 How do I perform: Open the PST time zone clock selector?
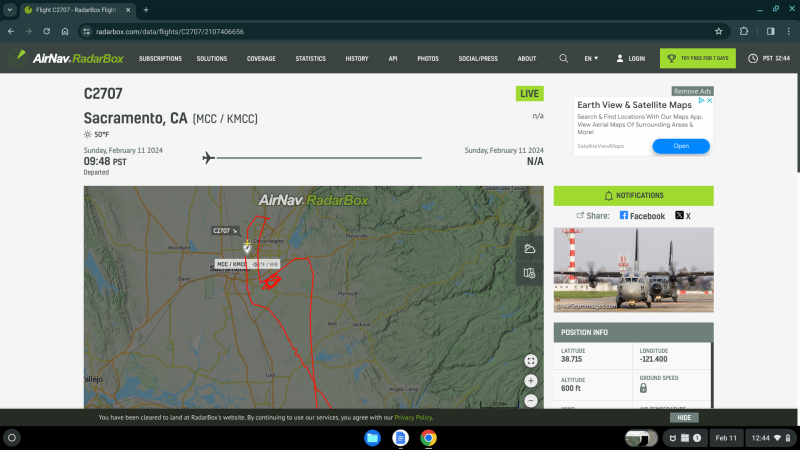(x=768, y=58)
